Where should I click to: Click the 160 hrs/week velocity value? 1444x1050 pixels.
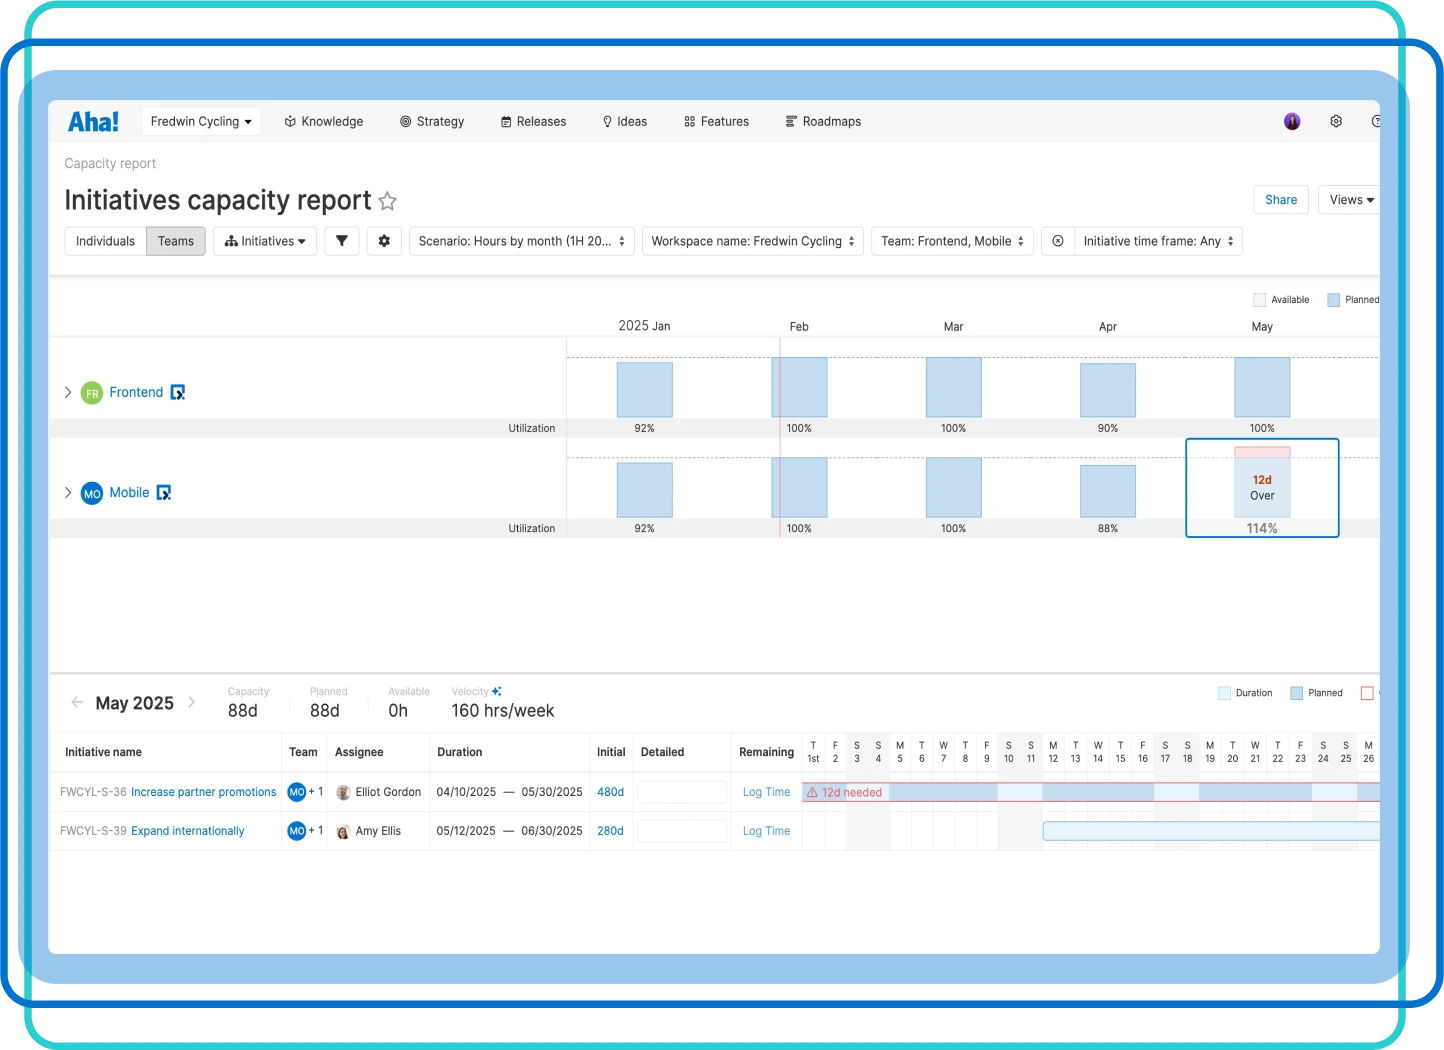point(503,711)
